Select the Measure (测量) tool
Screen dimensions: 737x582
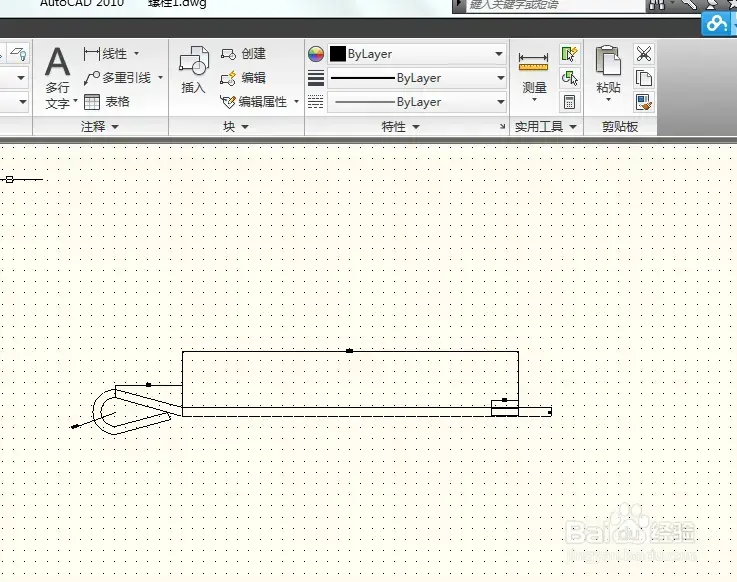pos(533,73)
